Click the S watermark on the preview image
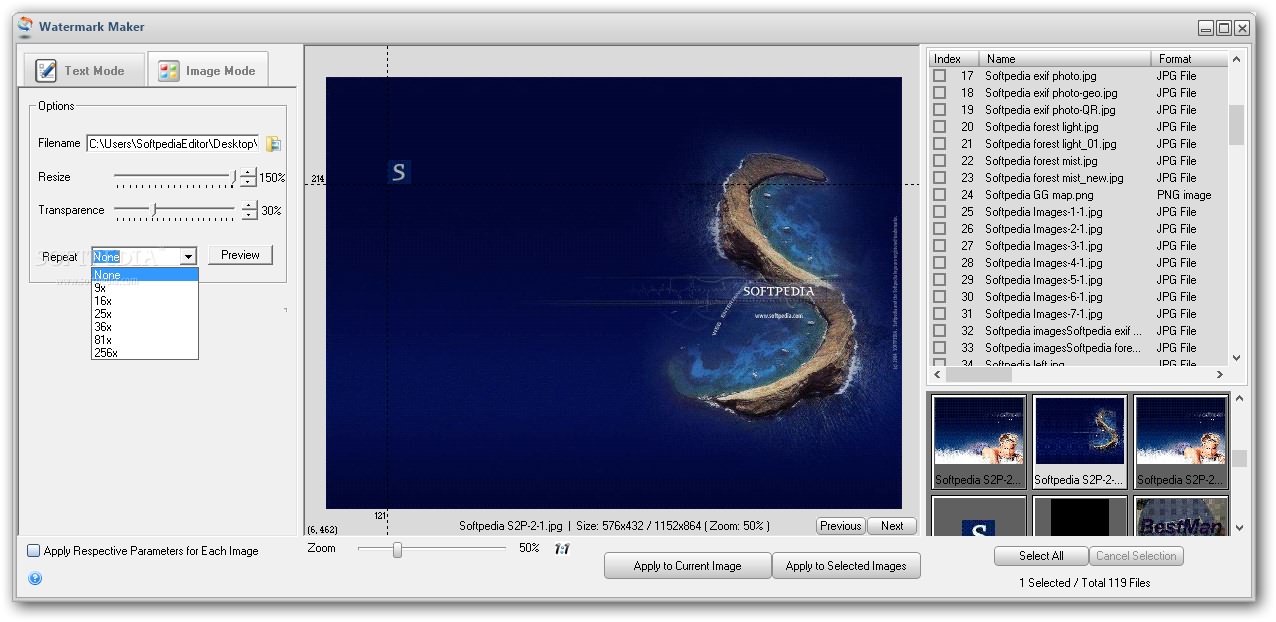 click(399, 172)
